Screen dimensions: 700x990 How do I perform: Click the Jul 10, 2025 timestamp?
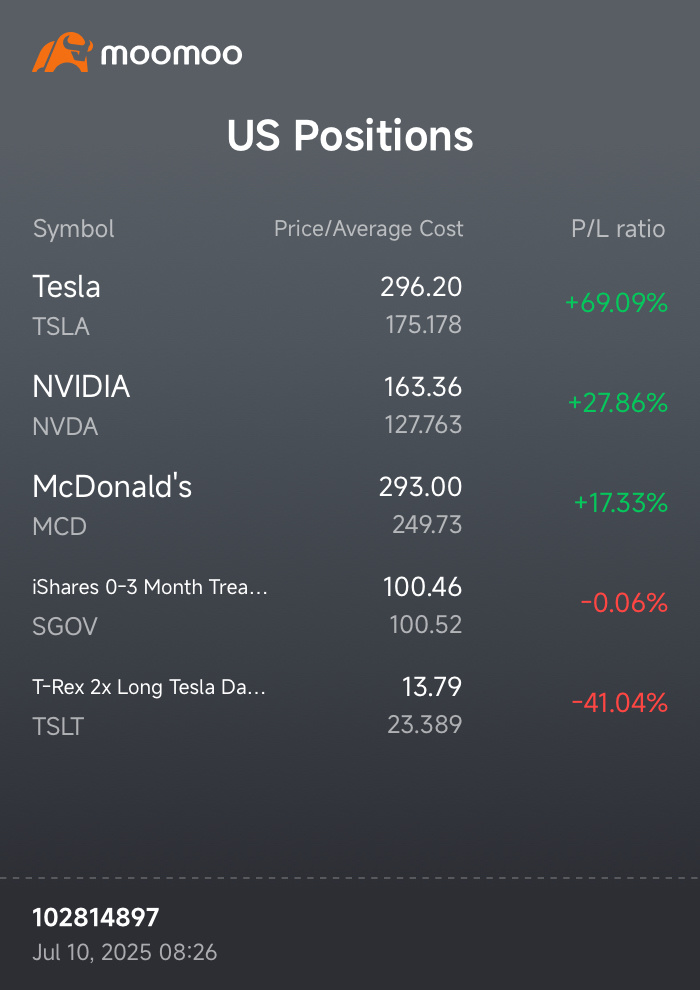tap(125, 951)
